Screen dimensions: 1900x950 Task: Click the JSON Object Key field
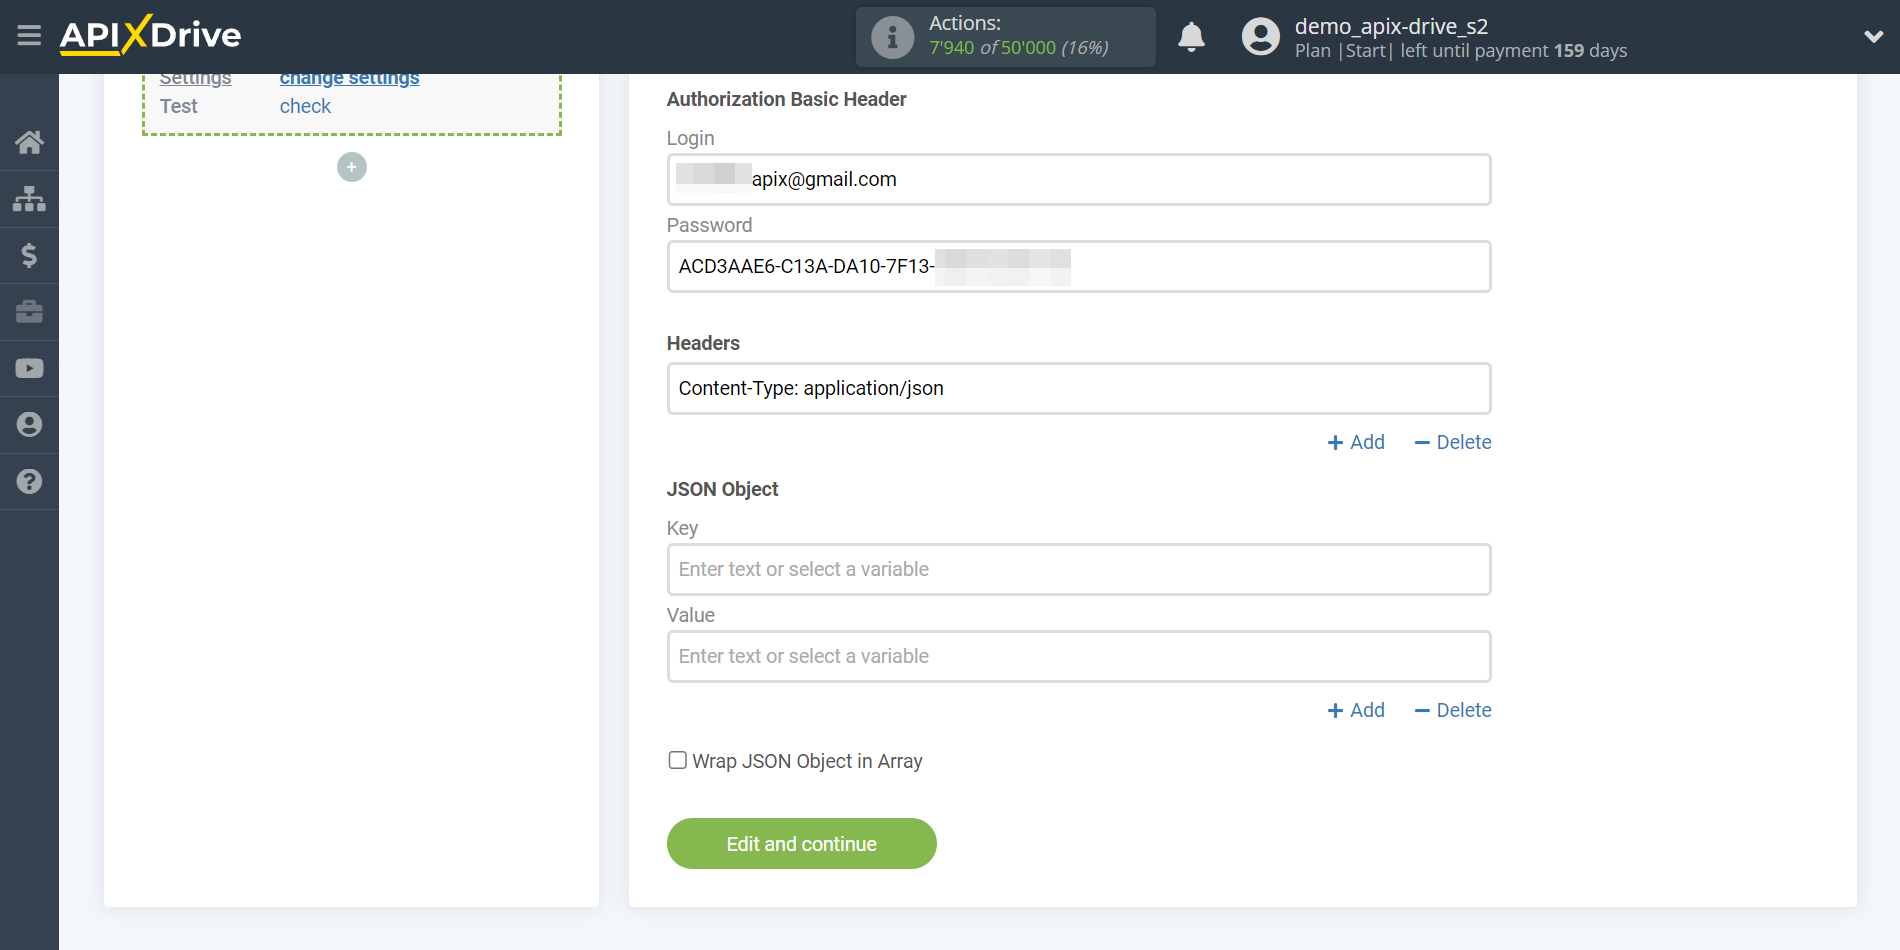point(1078,569)
